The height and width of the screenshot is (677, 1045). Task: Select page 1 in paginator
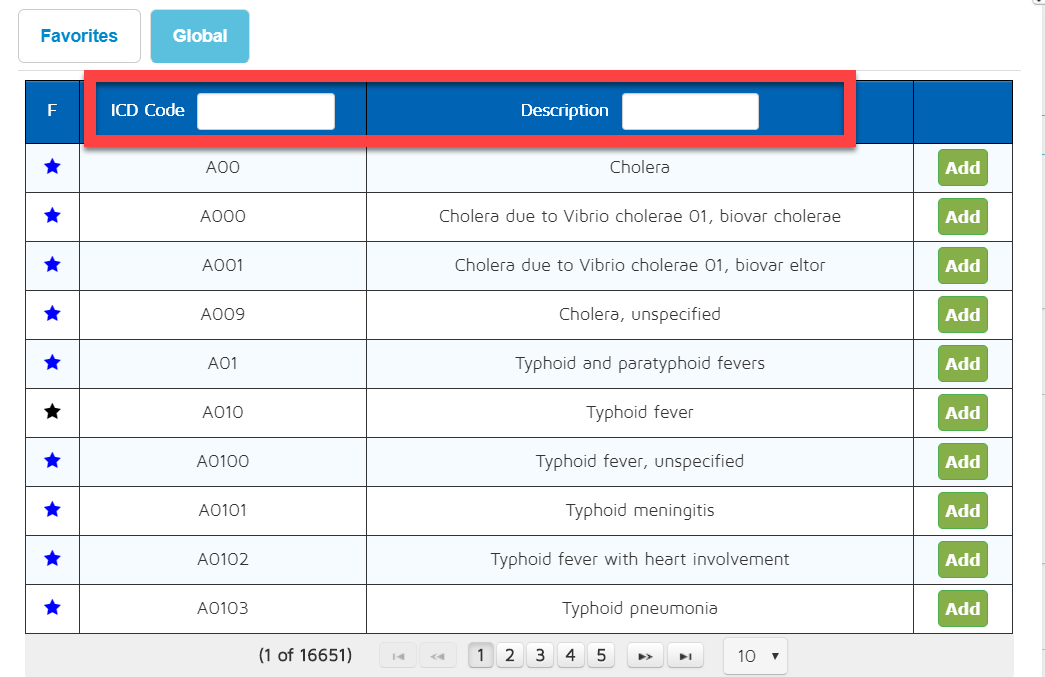(481, 656)
